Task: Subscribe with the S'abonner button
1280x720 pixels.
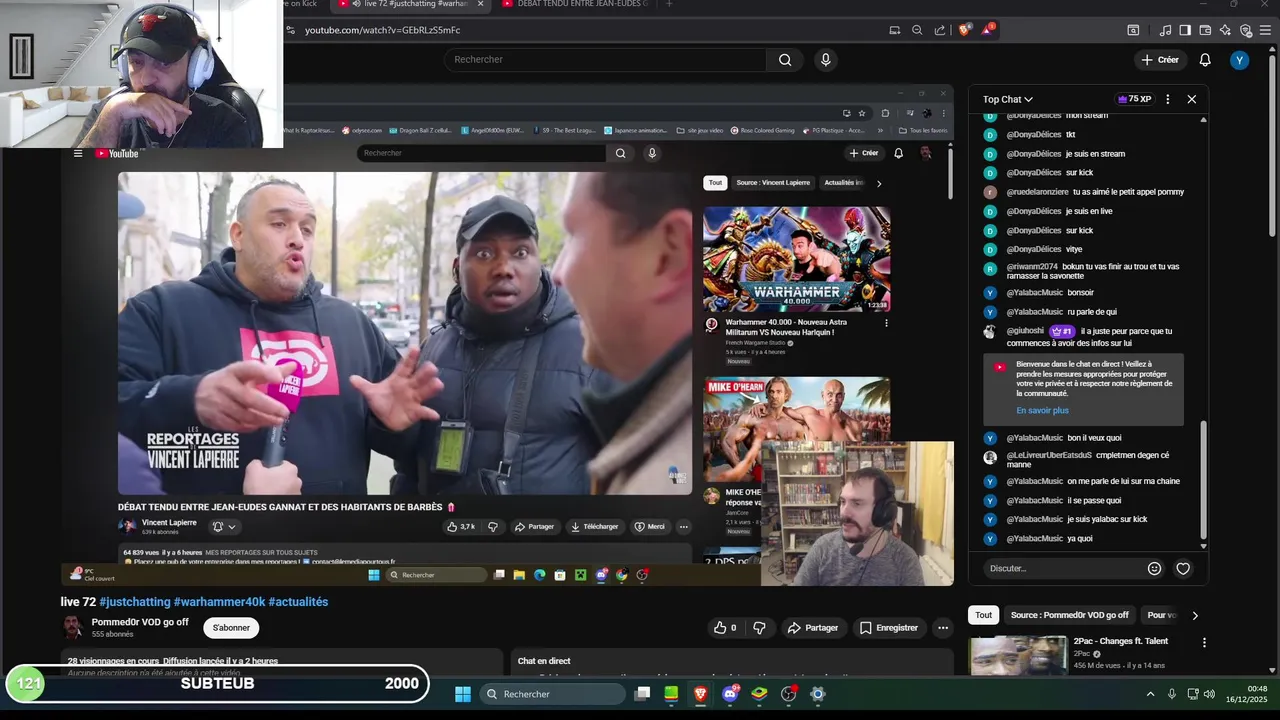Action: pyautogui.click(x=231, y=628)
